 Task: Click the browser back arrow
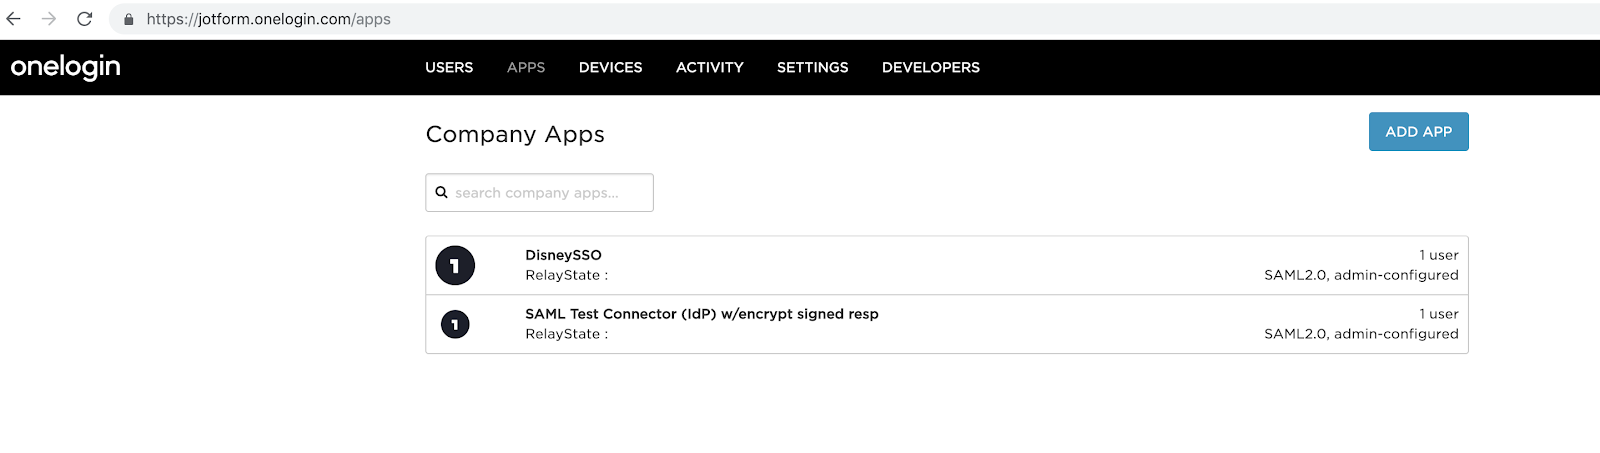tap(14, 19)
